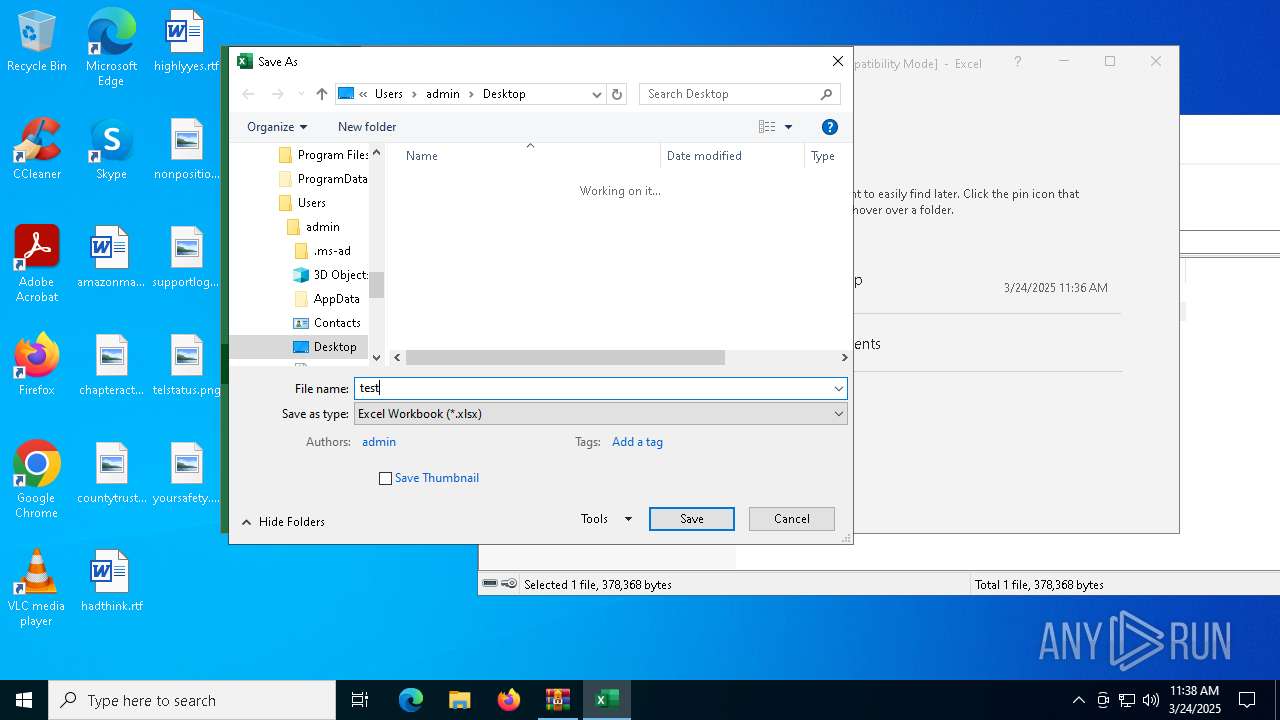Screen dimensions: 1280x720
Task: Go up one folder level arrow
Action: (321, 94)
